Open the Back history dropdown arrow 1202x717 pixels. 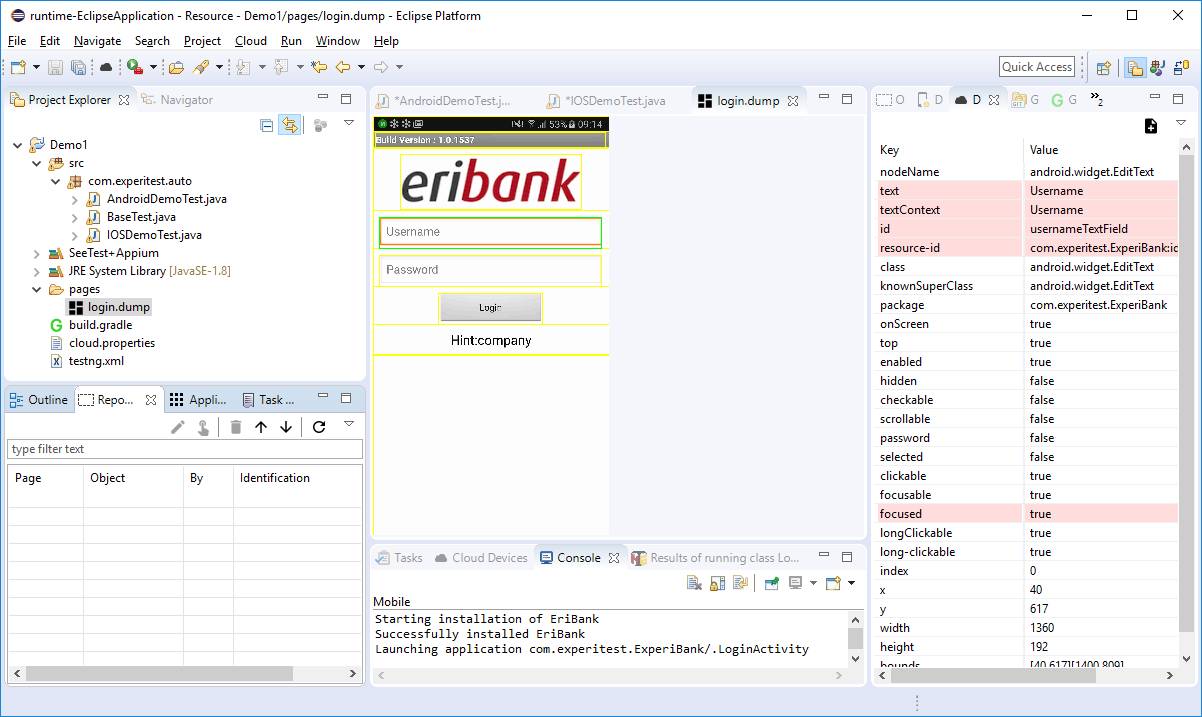(x=361, y=67)
